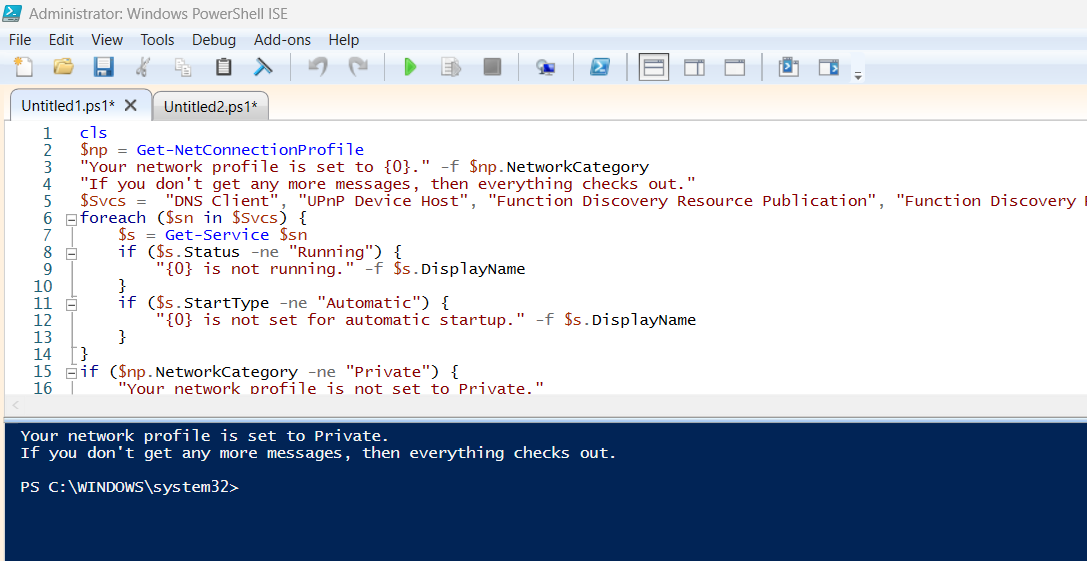Show the script pane maximized
Image resolution: width=1087 pixels, height=561 pixels.
(x=735, y=67)
